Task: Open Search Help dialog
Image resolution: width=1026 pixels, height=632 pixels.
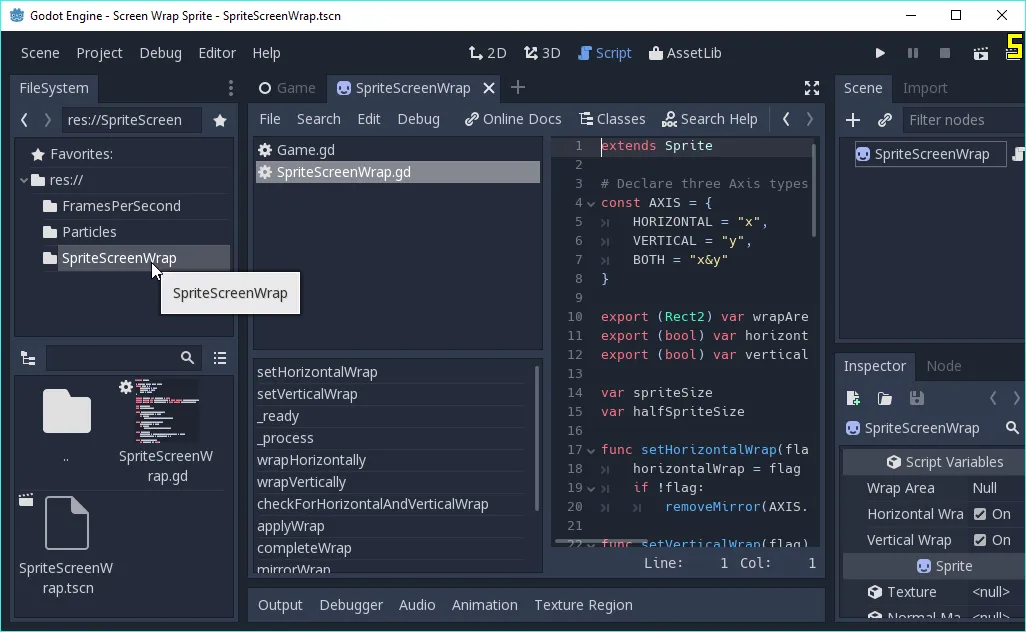Action: [x=709, y=119]
